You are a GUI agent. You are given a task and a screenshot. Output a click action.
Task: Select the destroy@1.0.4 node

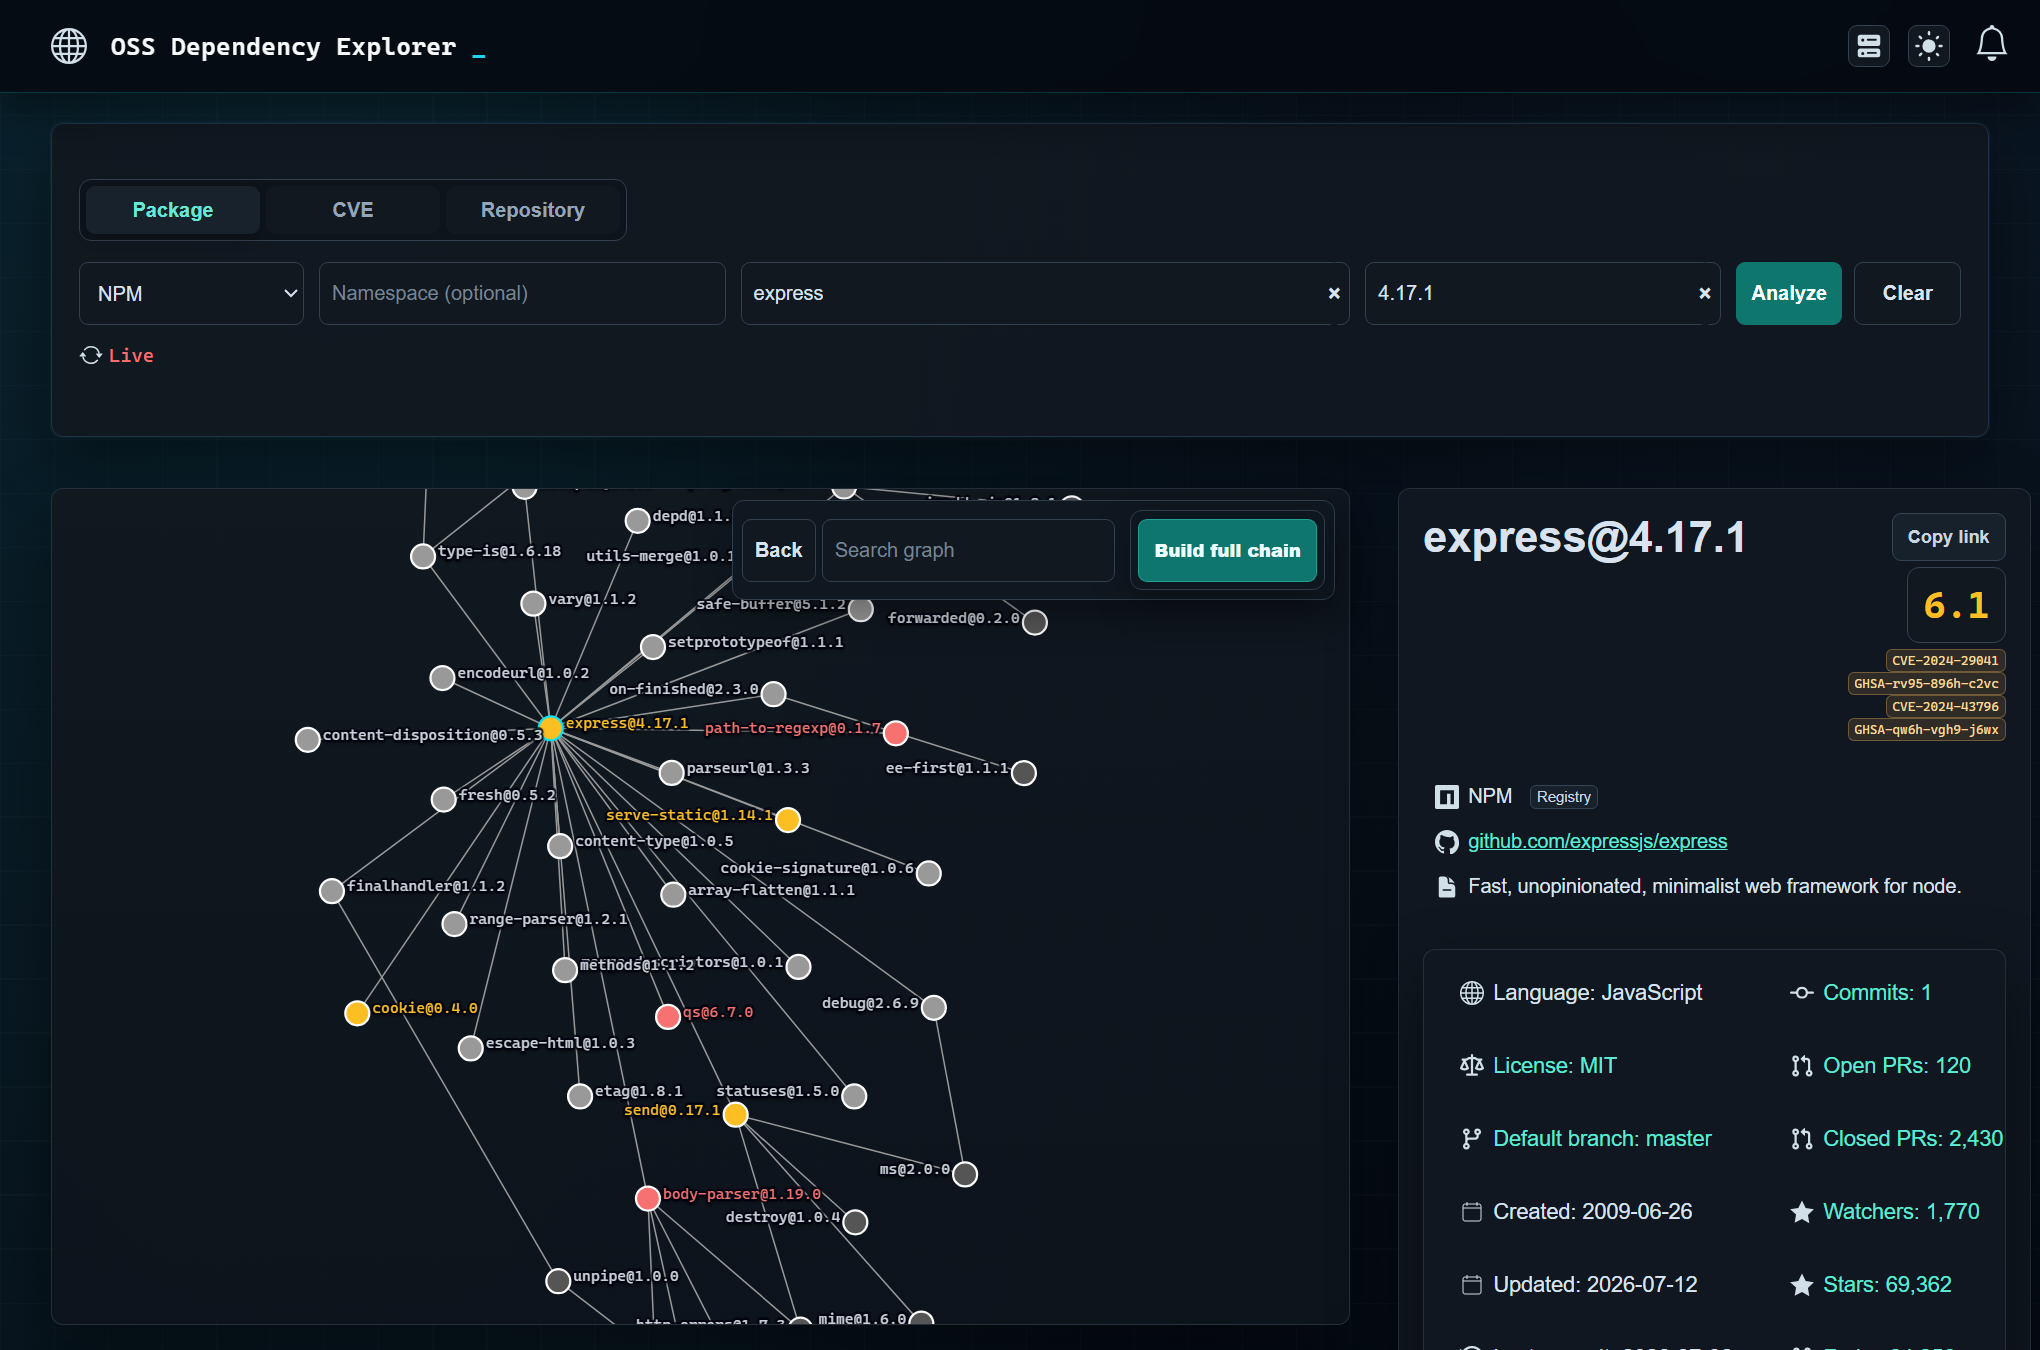(x=855, y=1222)
